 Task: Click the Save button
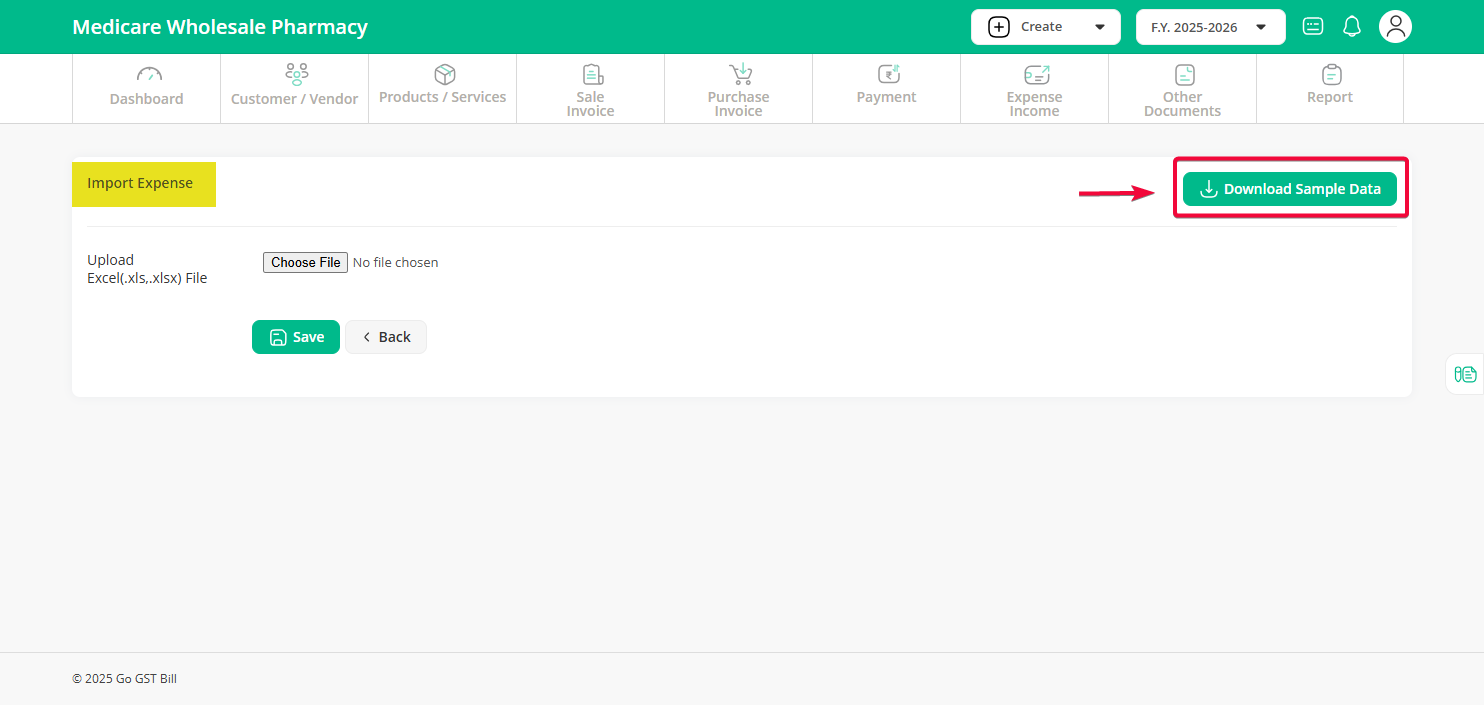pyautogui.click(x=296, y=337)
